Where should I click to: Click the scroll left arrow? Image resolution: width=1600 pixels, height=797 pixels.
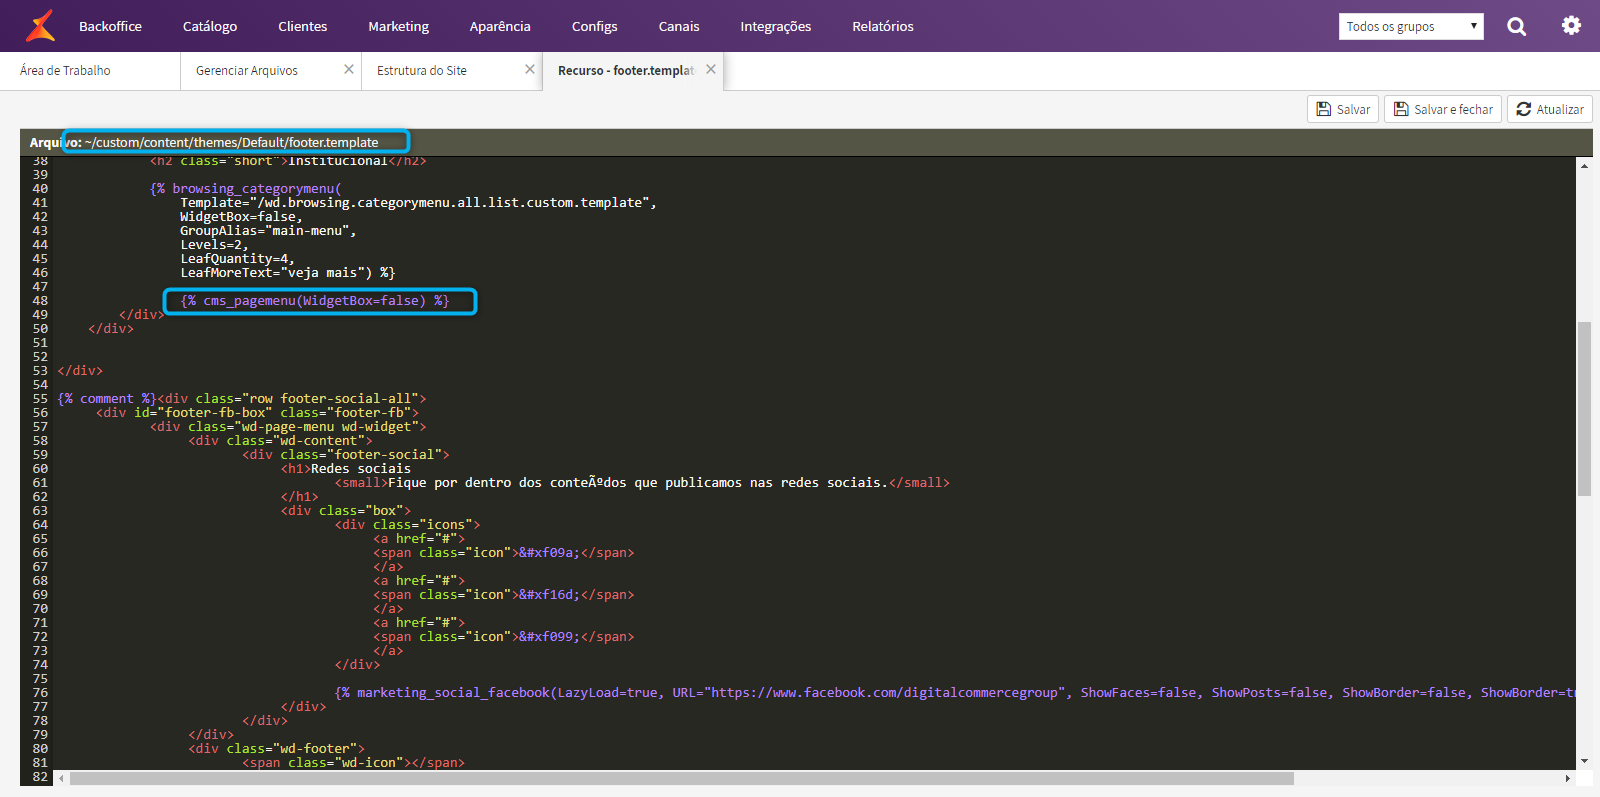point(62,778)
